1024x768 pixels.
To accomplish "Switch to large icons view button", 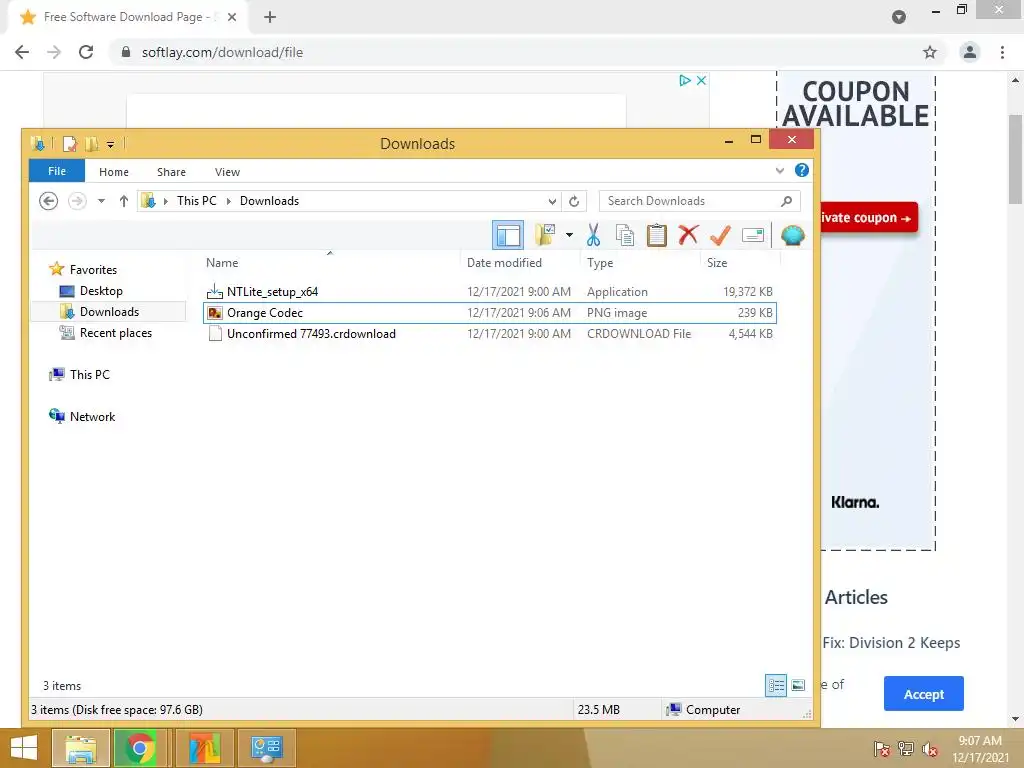I will point(798,685).
